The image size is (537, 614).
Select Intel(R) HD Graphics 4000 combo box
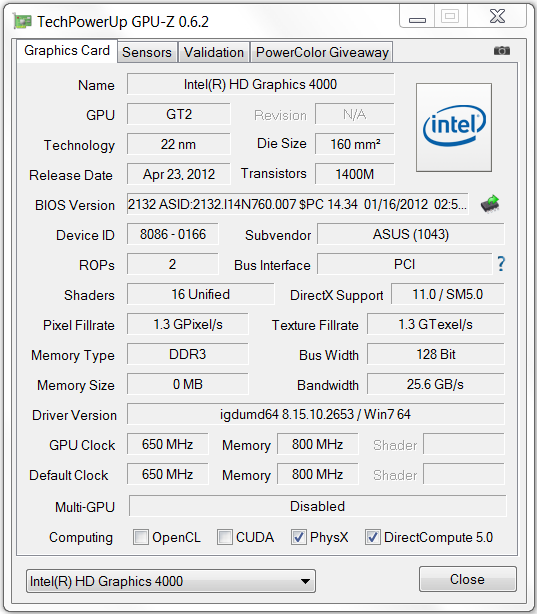click(171, 581)
